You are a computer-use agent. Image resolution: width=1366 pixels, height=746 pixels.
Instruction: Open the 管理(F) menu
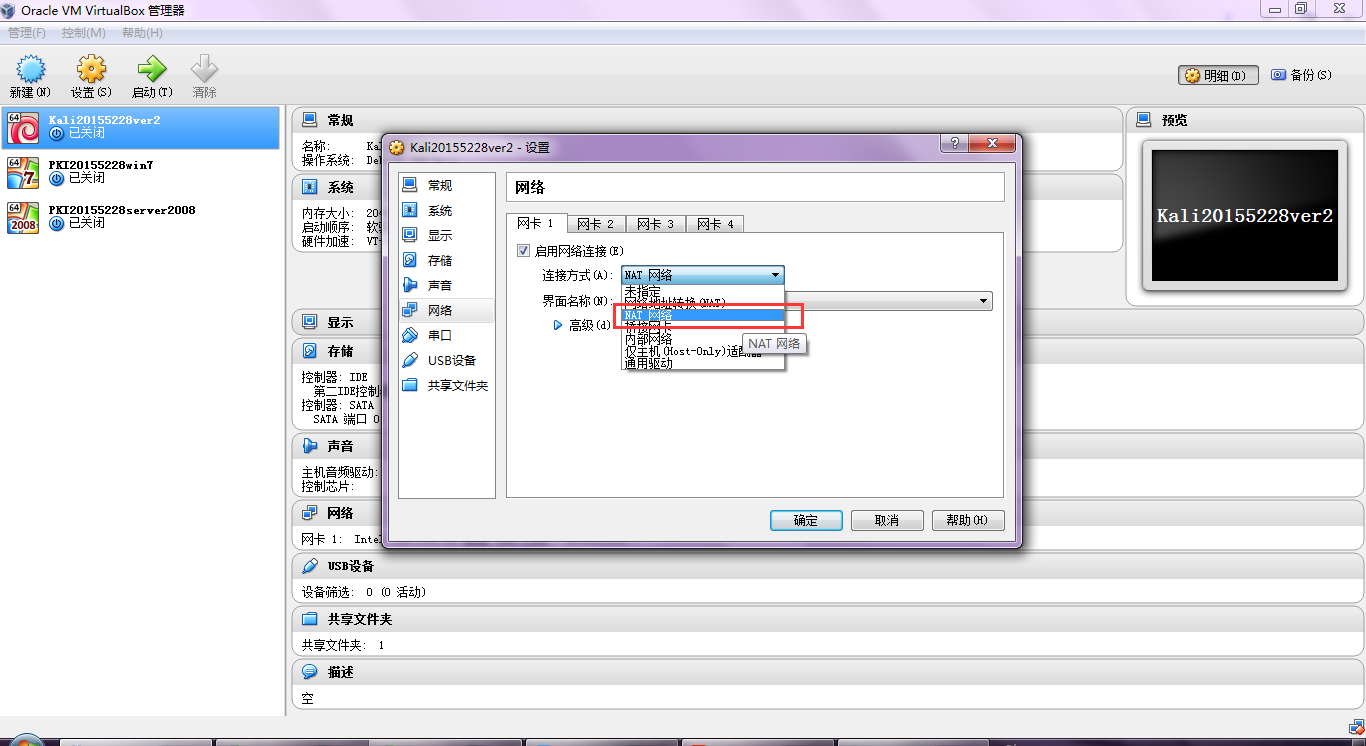tap(27, 33)
